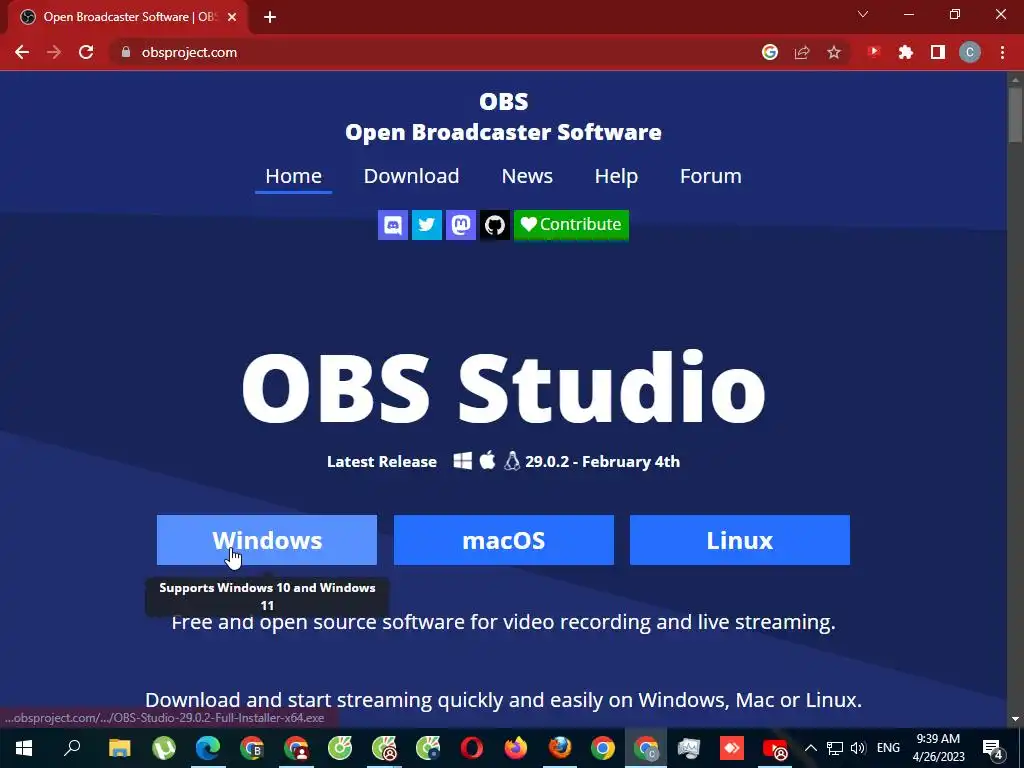Open a new browser tab

click(x=270, y=17)
